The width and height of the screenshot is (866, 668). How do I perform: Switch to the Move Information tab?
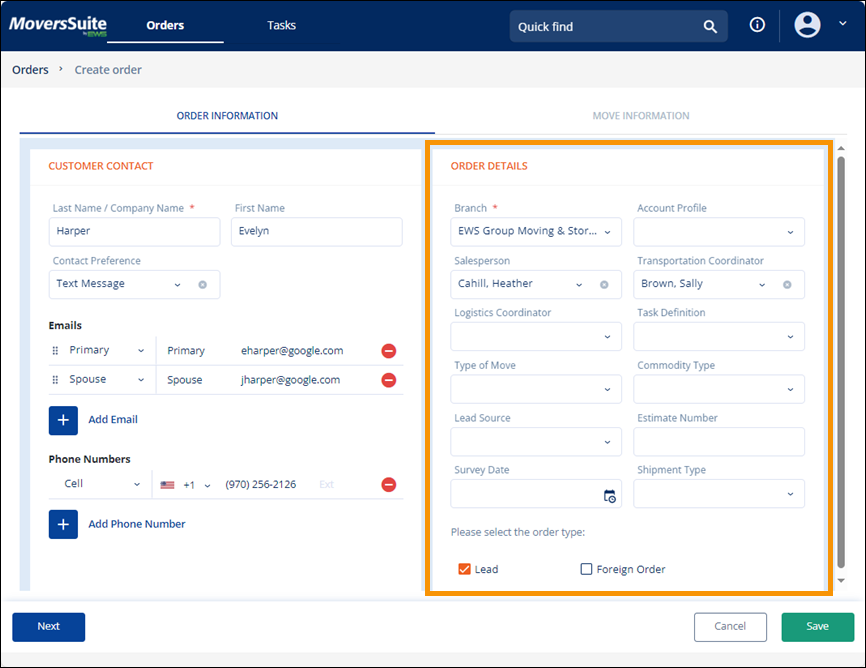tap(640, 116)
